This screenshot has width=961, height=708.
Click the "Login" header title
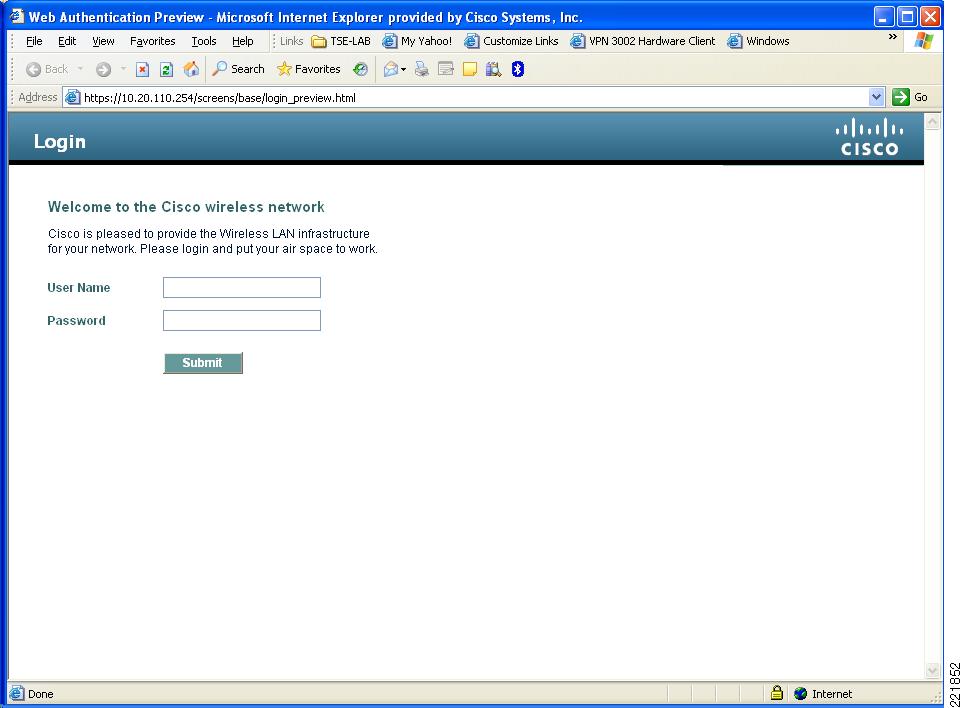59,142
